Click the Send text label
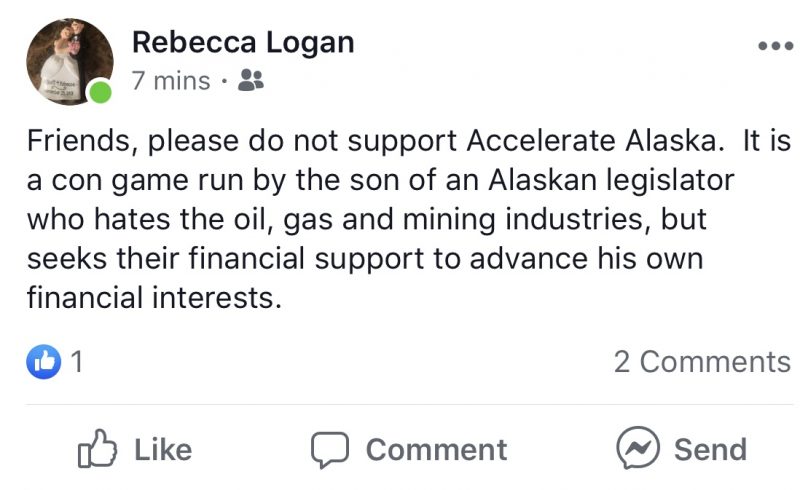This screenshot has height=490, width=800. [x=711, y=450]
